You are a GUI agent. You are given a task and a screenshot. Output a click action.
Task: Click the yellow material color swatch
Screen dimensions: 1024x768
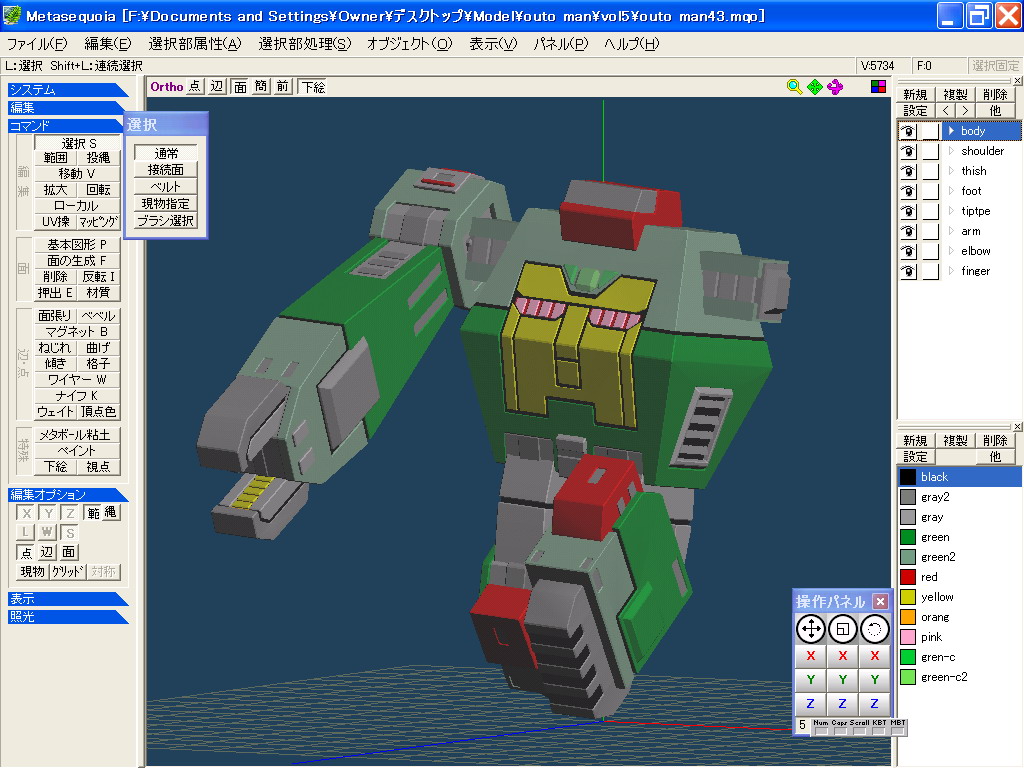908,597
